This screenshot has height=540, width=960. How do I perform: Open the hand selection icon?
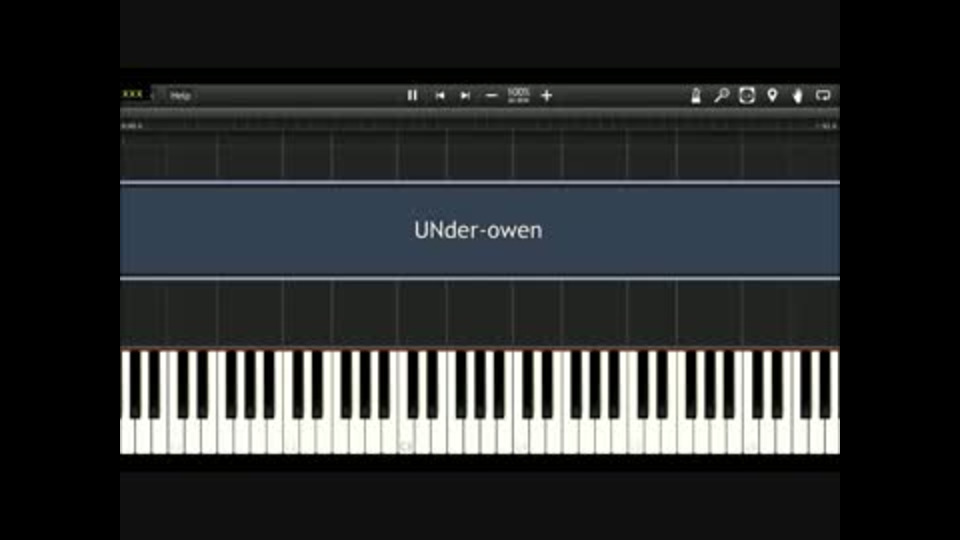(x=798, y=96)
